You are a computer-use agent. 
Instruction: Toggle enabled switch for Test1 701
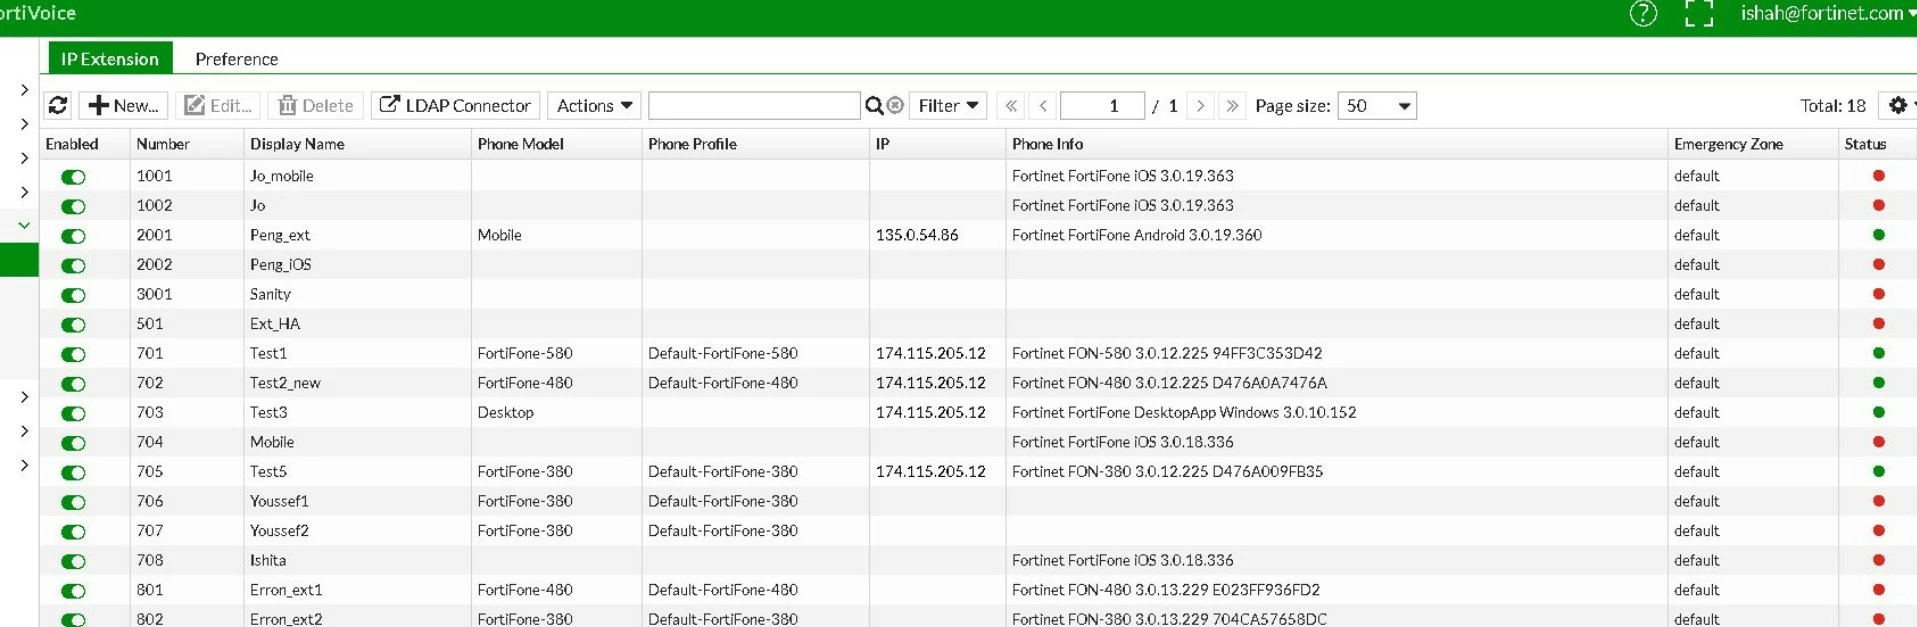click(73, 354)
